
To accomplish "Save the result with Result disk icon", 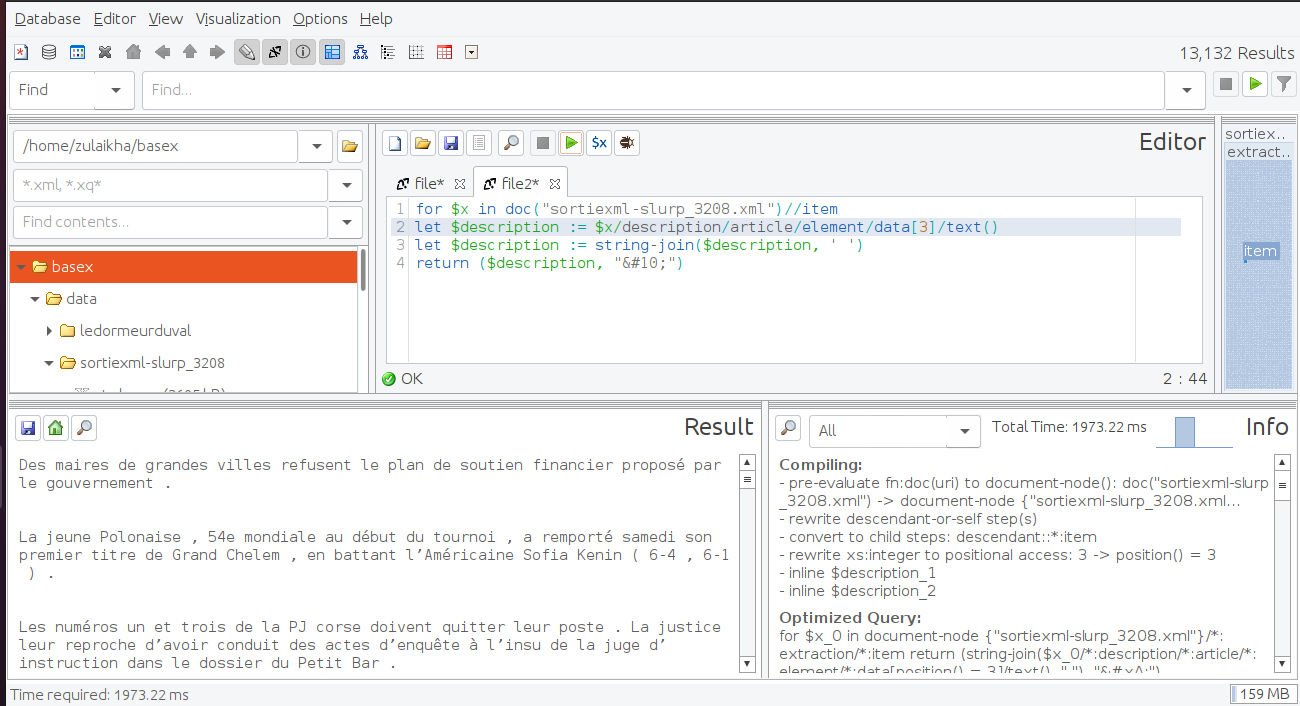I will tap(28, 428).
